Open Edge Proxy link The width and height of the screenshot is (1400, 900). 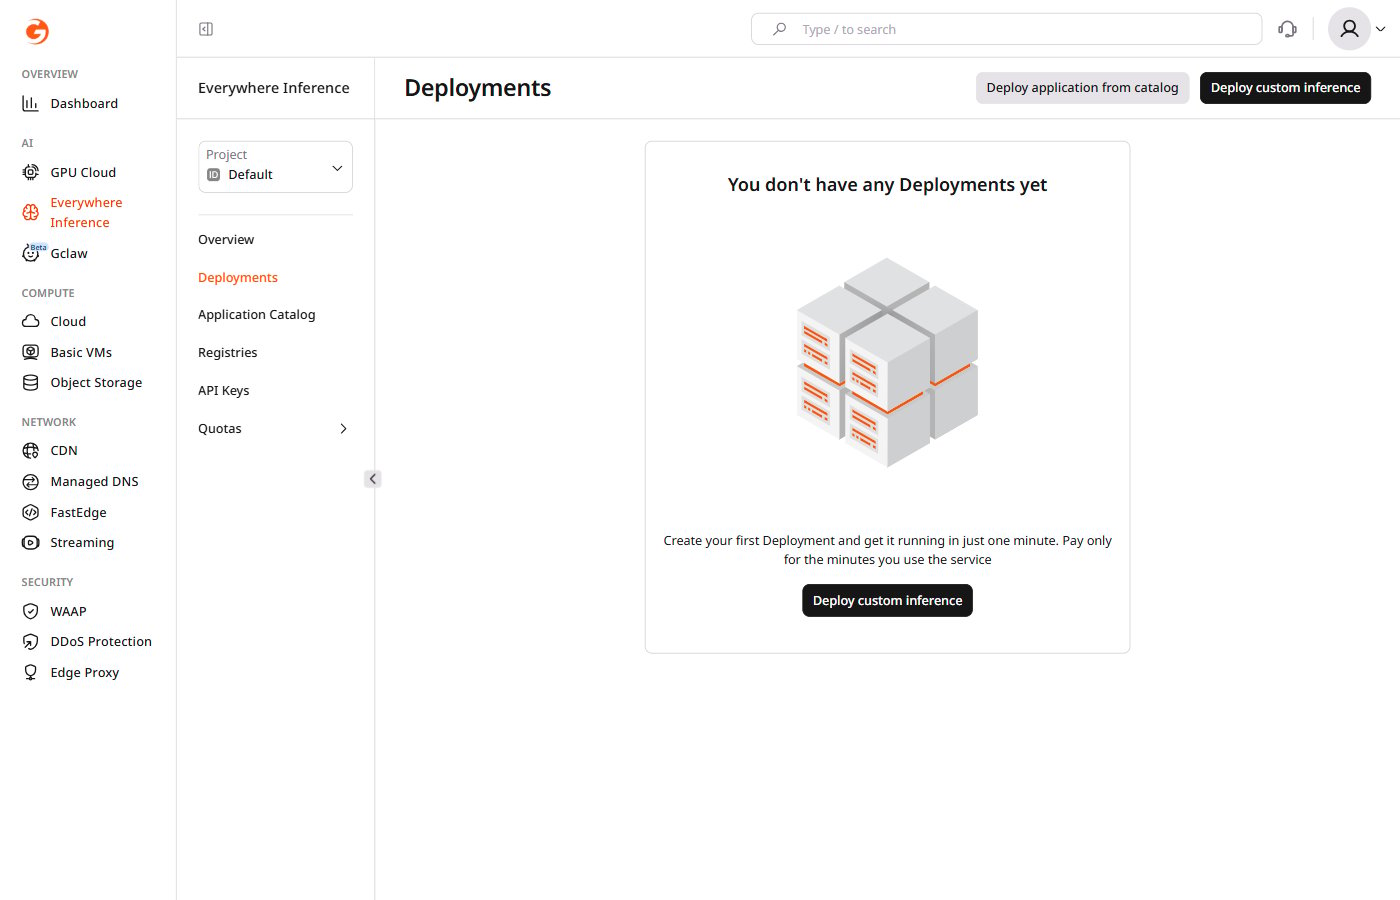[x=85, y=672]
